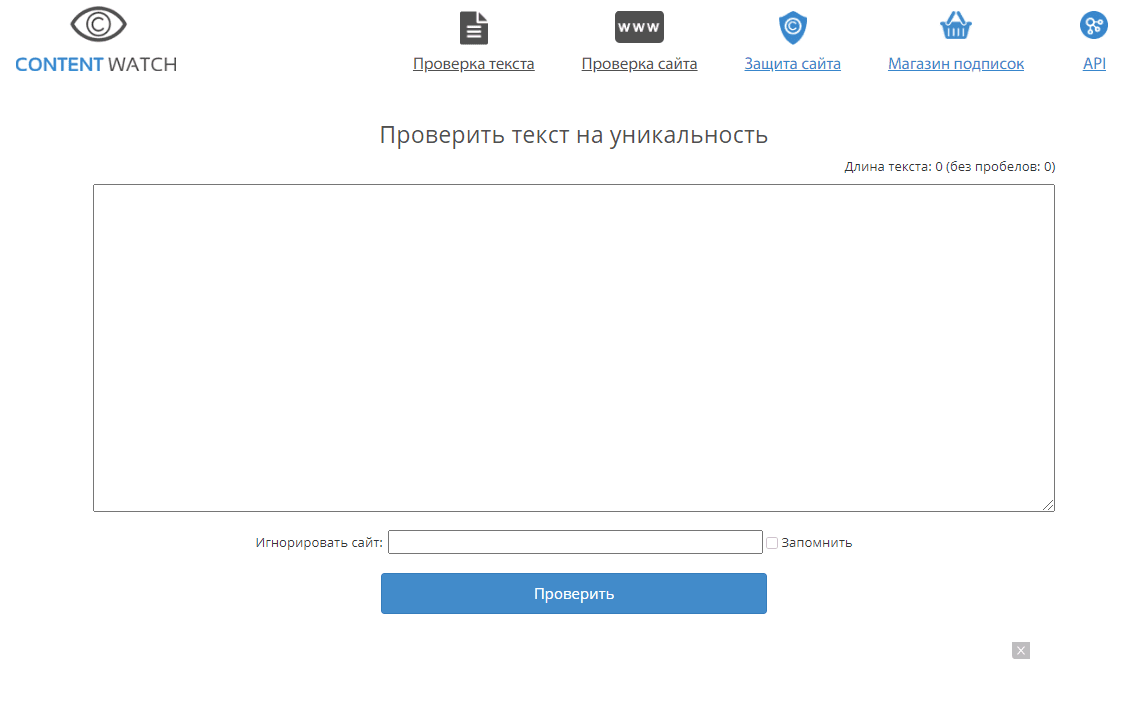Open the Проверка сайта menu link

(x=639, y=64)
